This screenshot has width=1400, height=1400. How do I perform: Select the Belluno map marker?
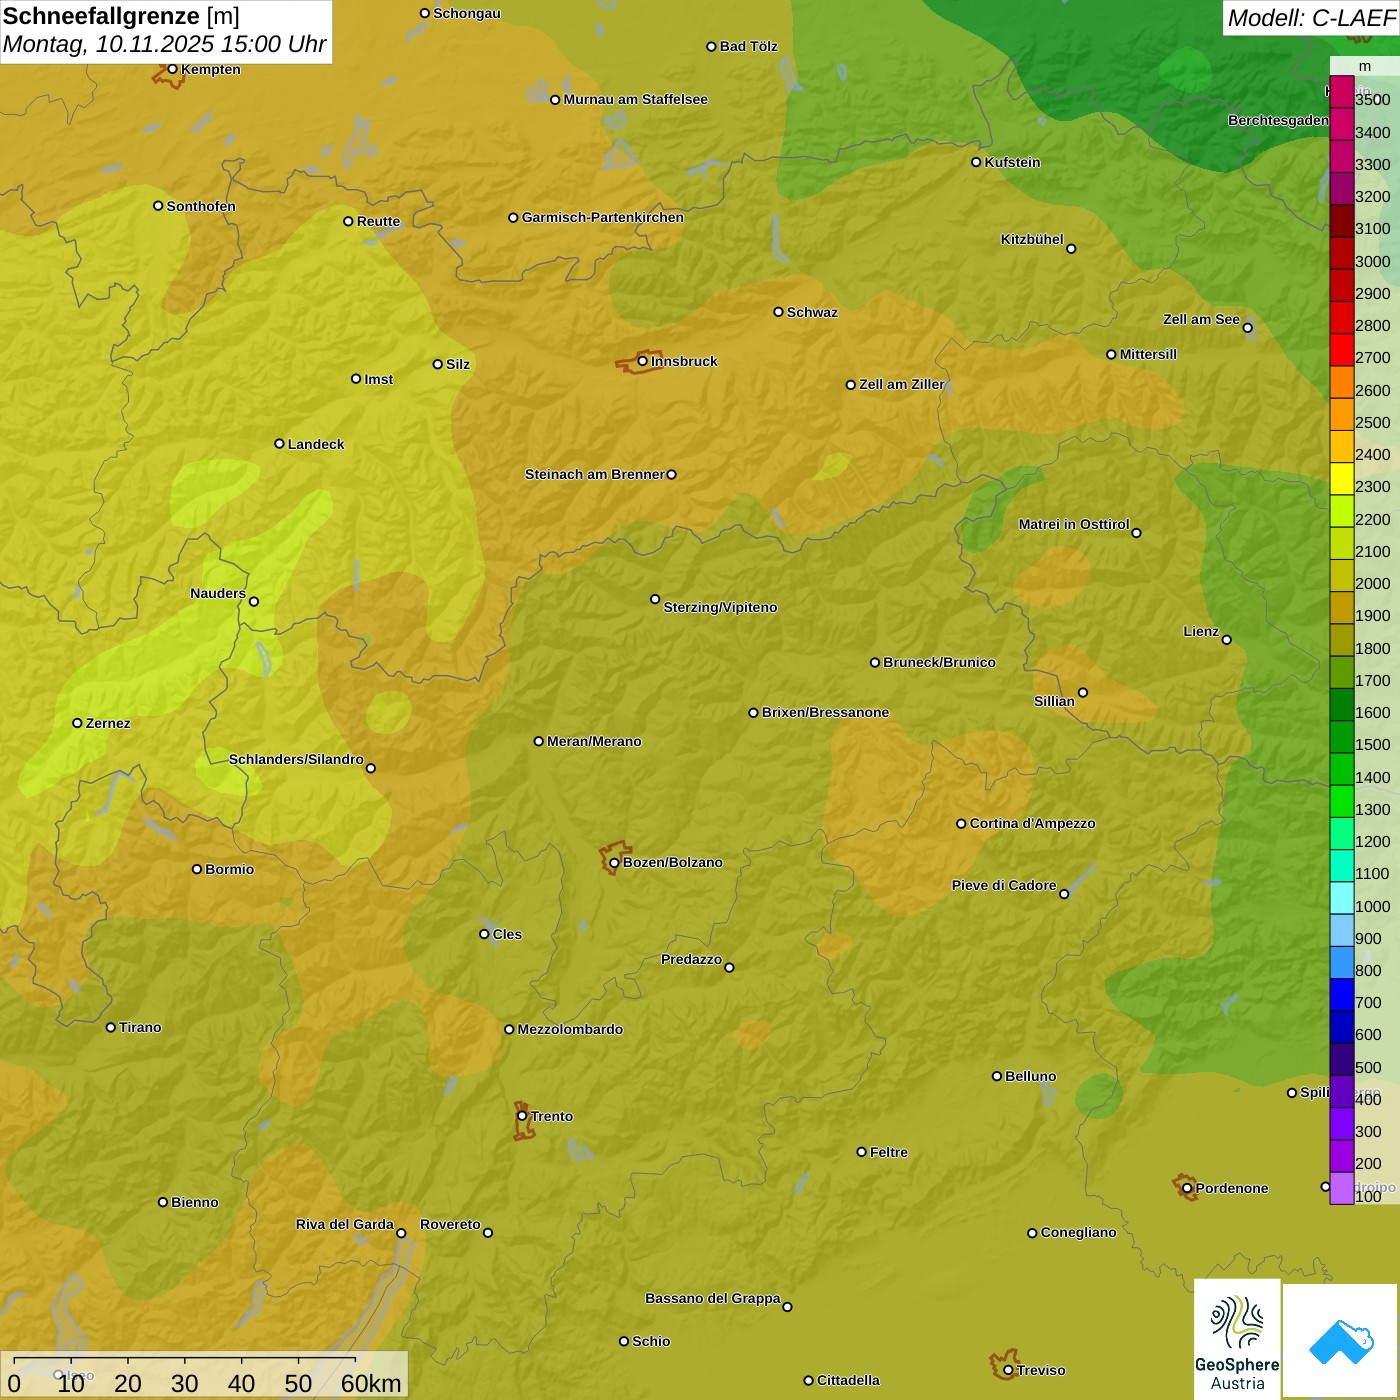[x=997, y=1076]
